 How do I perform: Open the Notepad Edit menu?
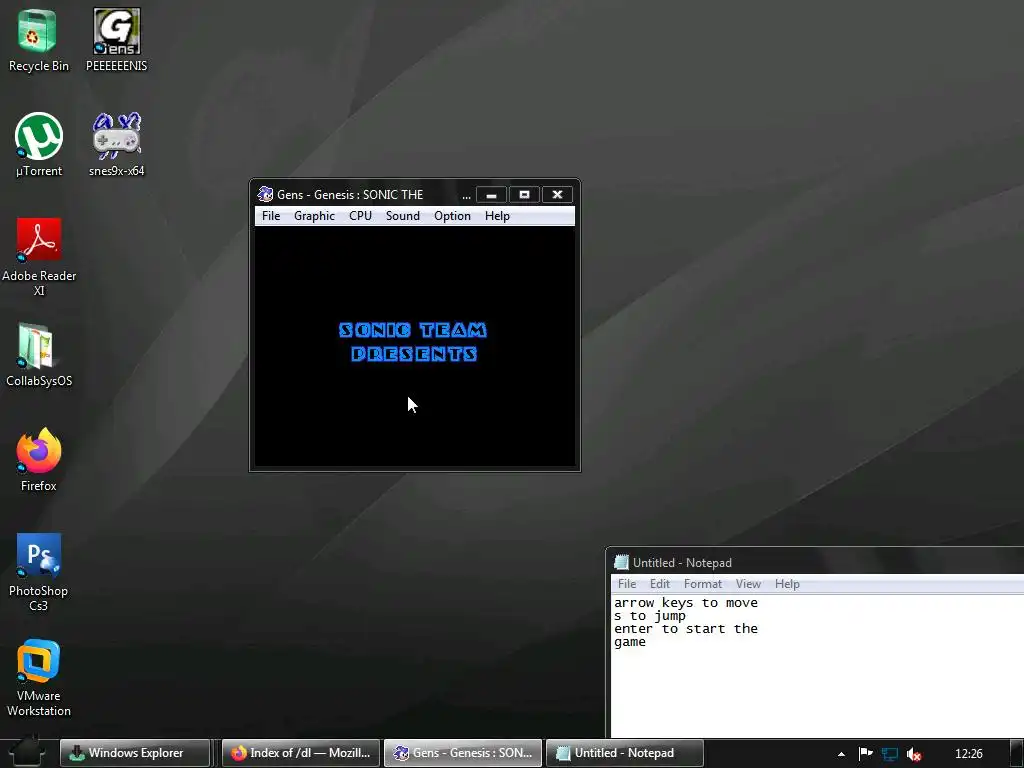tap(660, 584)
